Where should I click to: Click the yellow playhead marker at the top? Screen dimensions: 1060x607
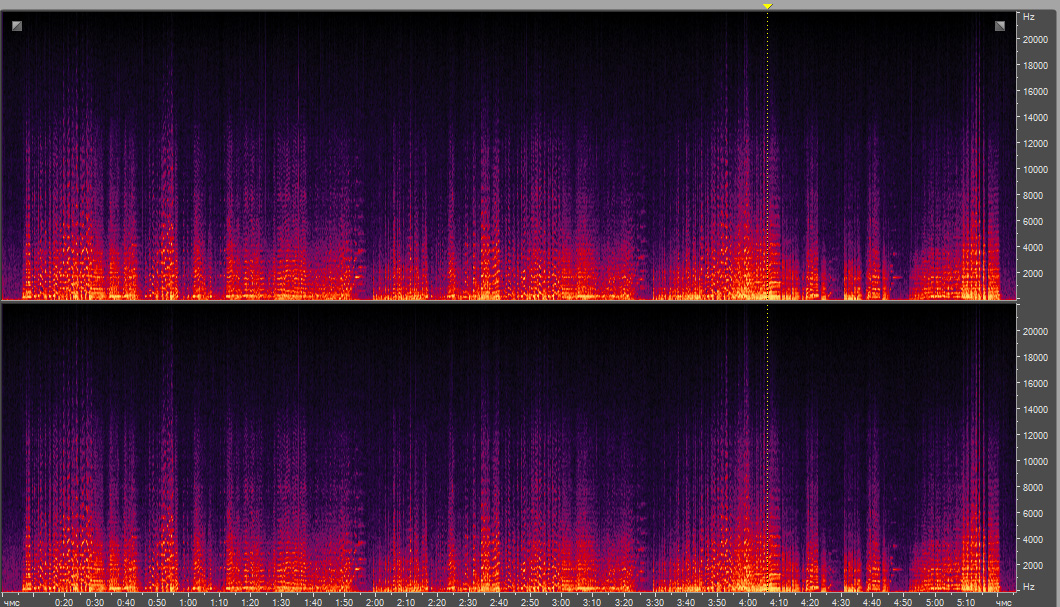click(x=767, y=6)
